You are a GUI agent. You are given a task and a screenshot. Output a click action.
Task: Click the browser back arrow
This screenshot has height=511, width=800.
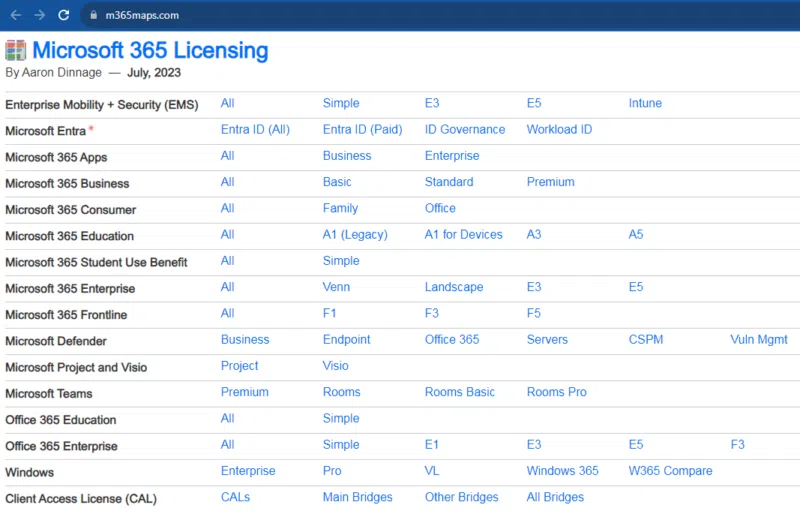click(16, 15)
